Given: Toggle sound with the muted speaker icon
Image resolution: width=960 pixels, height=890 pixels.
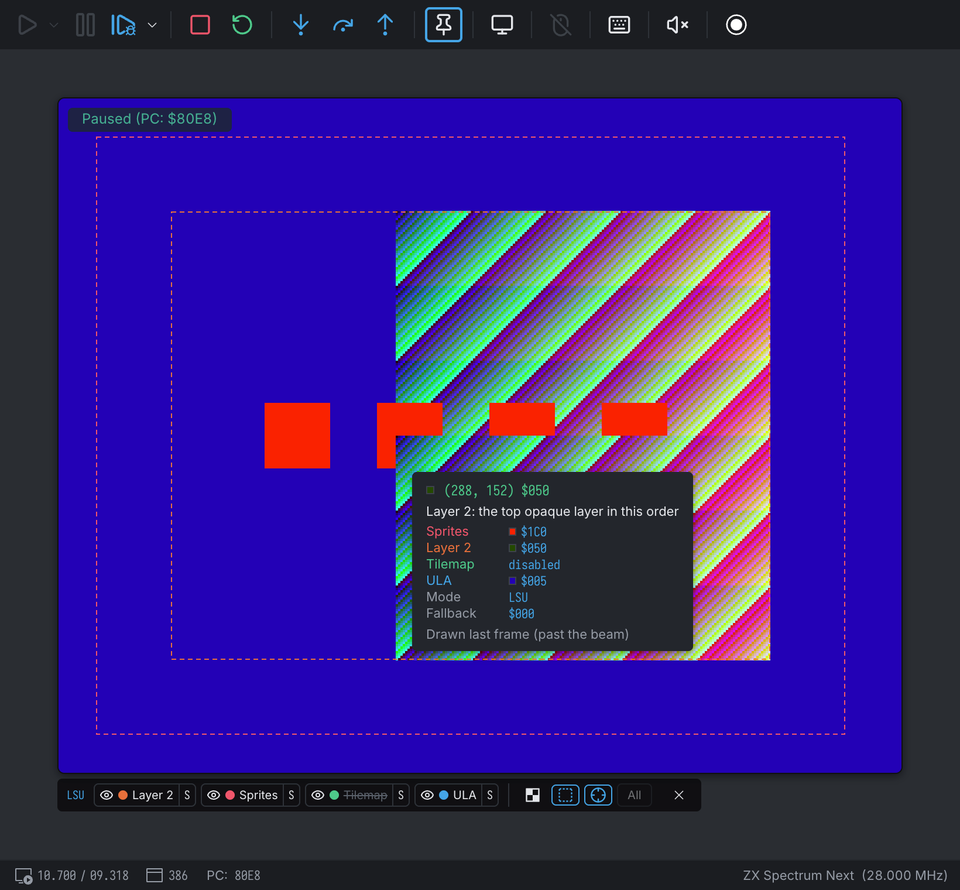Looking at the screenshot, I should click(678, 25).
